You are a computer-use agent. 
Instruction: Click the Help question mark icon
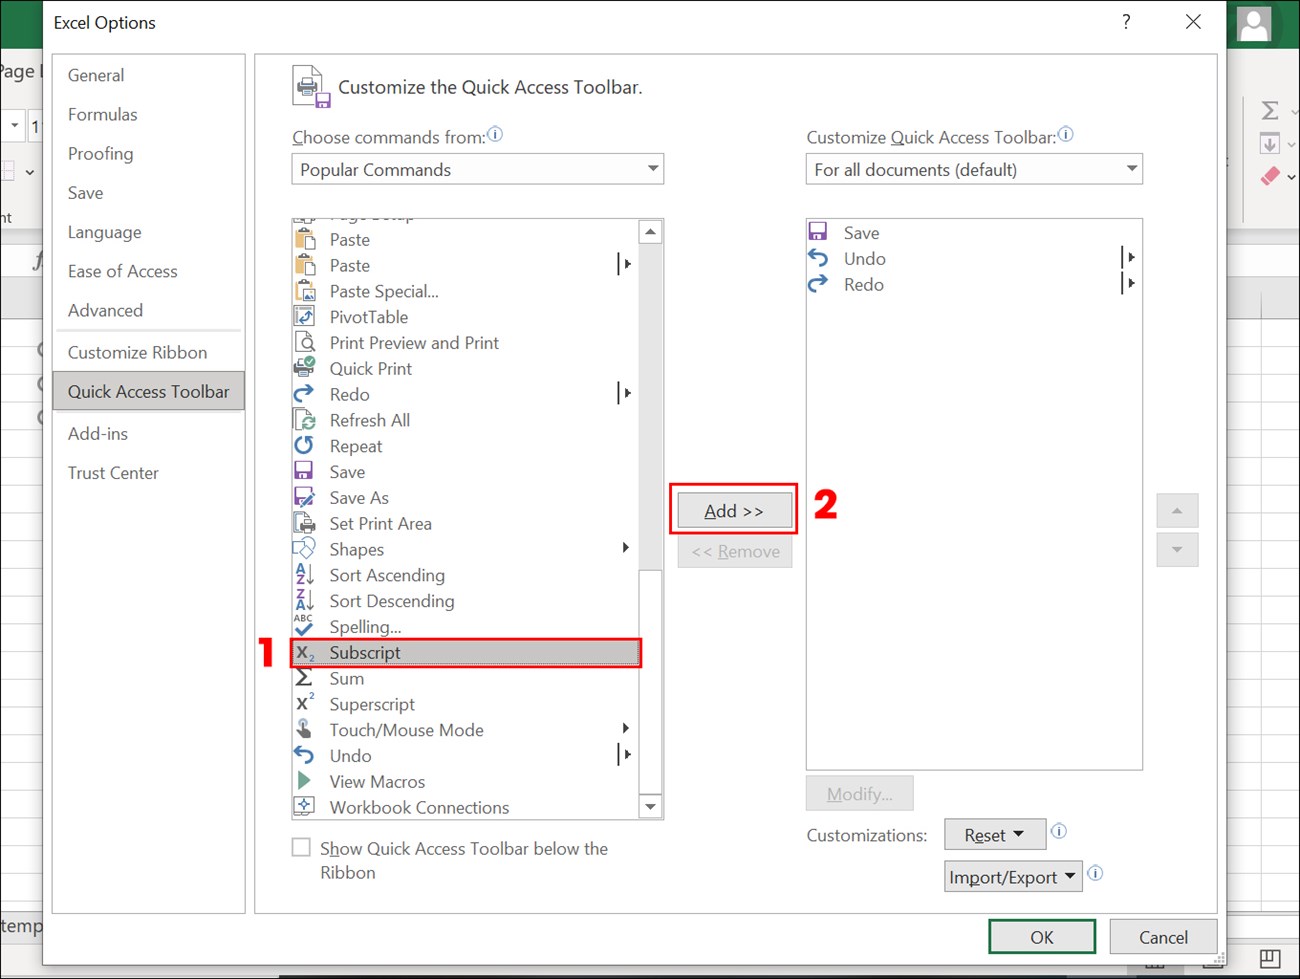[x=1127, y=22]
